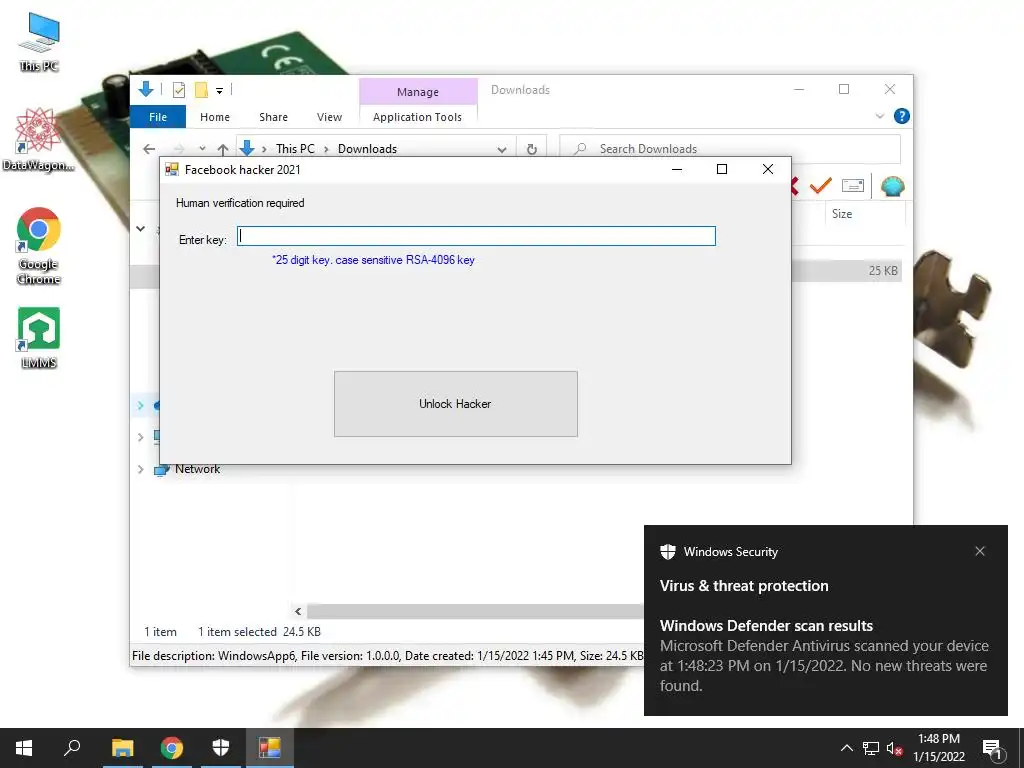Close the Facebook hacker 2021 window
The image size is (1024, 768).
[x=768, y=169]
